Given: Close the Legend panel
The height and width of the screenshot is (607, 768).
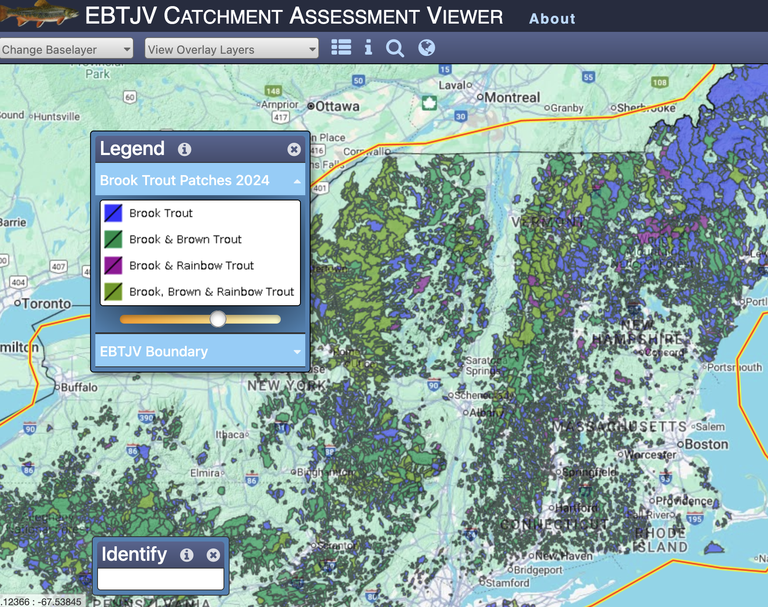Looking at the screenshot, I should (294, 149).
